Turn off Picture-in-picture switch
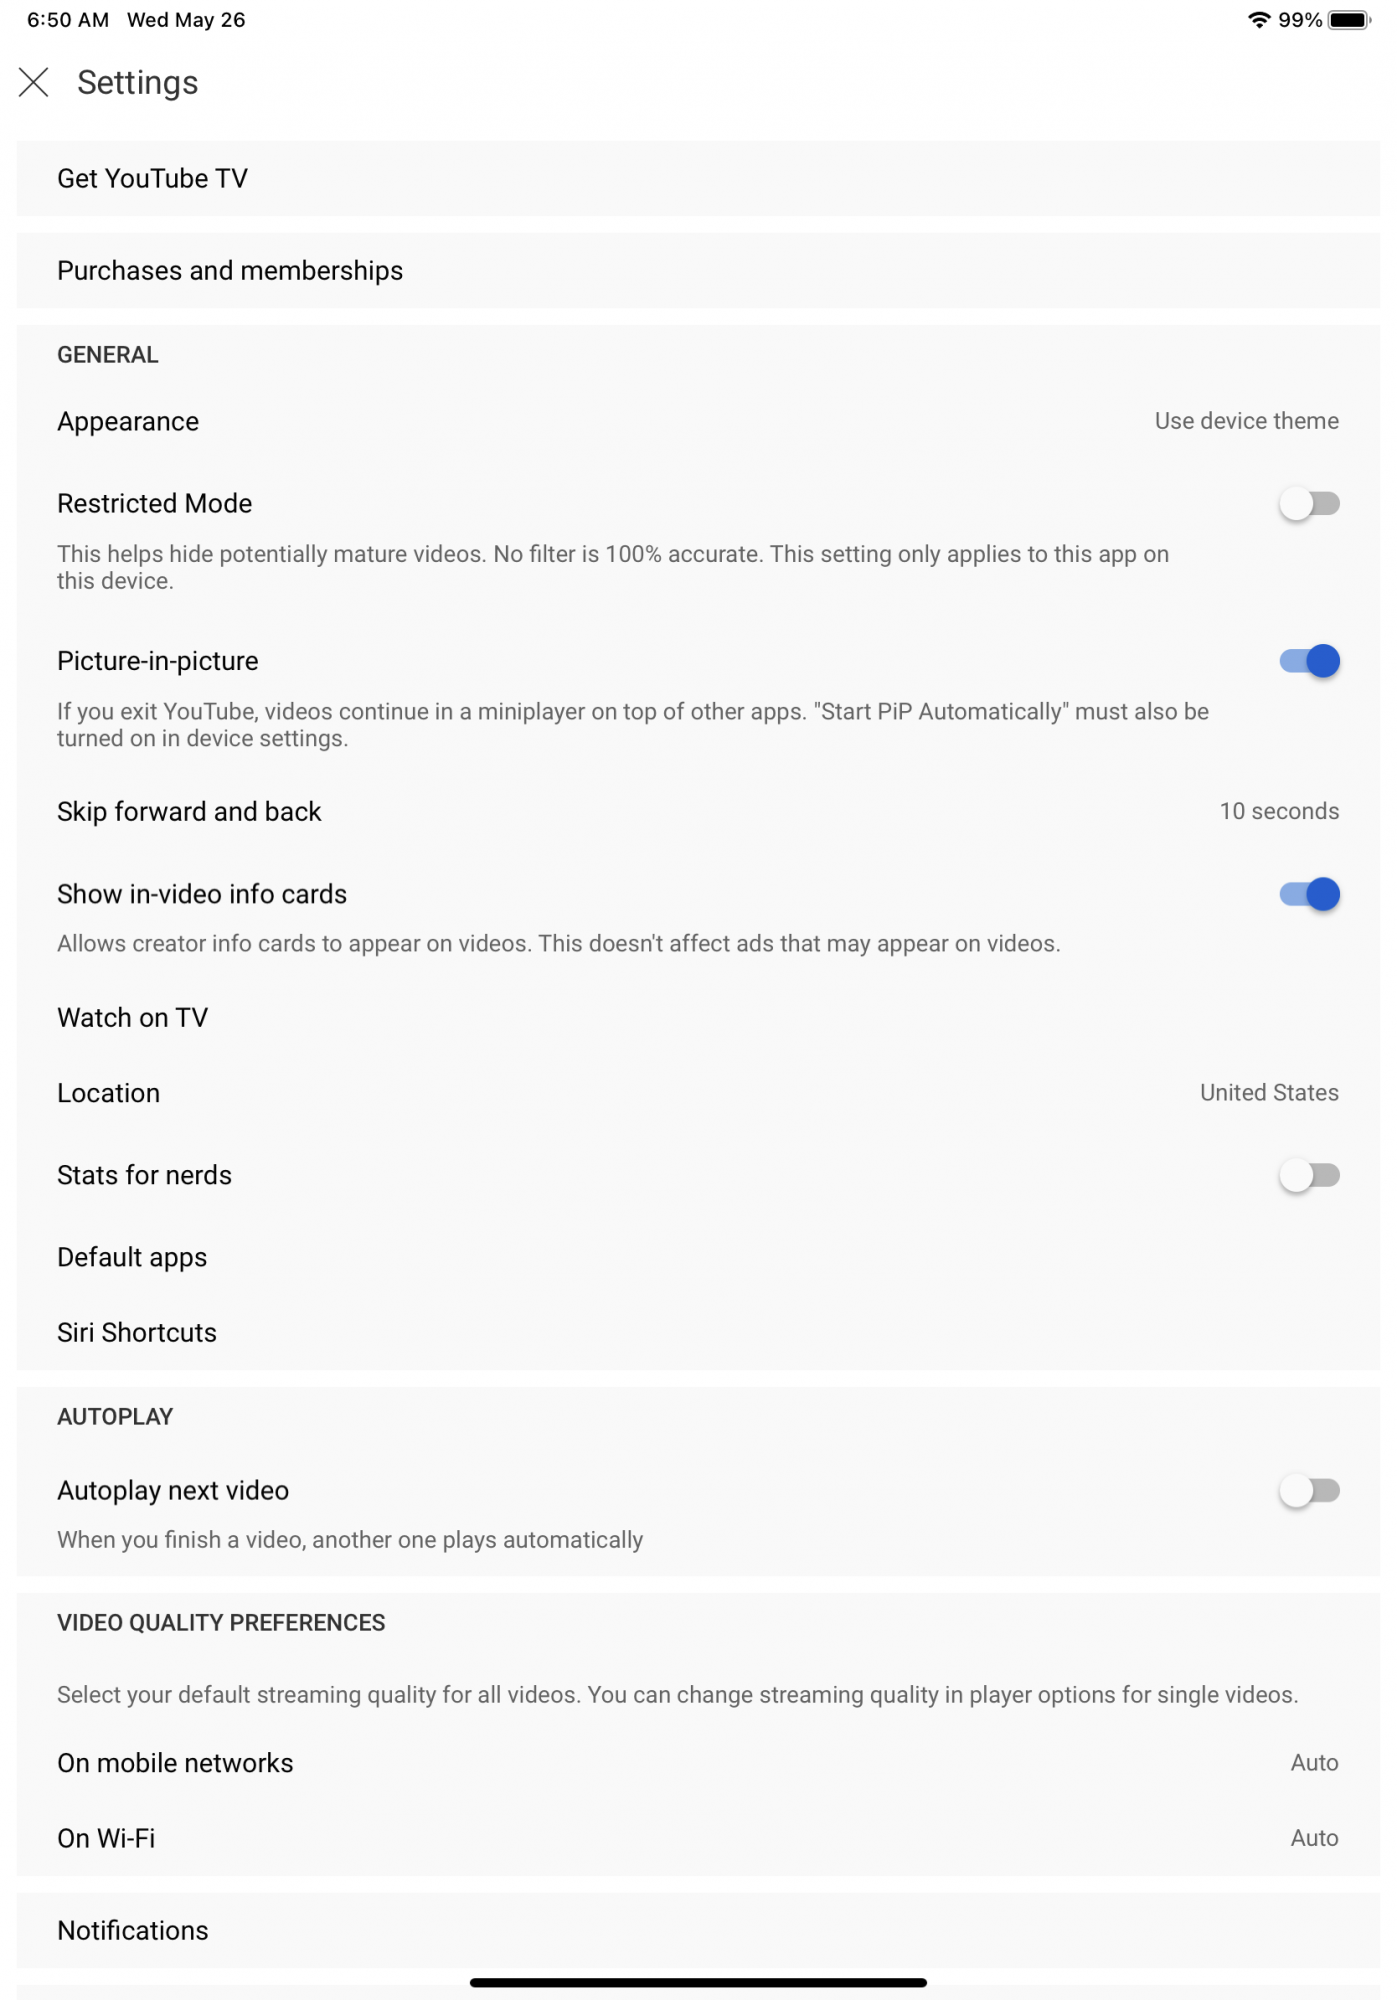The image size is (1397, 2000). tap(1308, 661)
